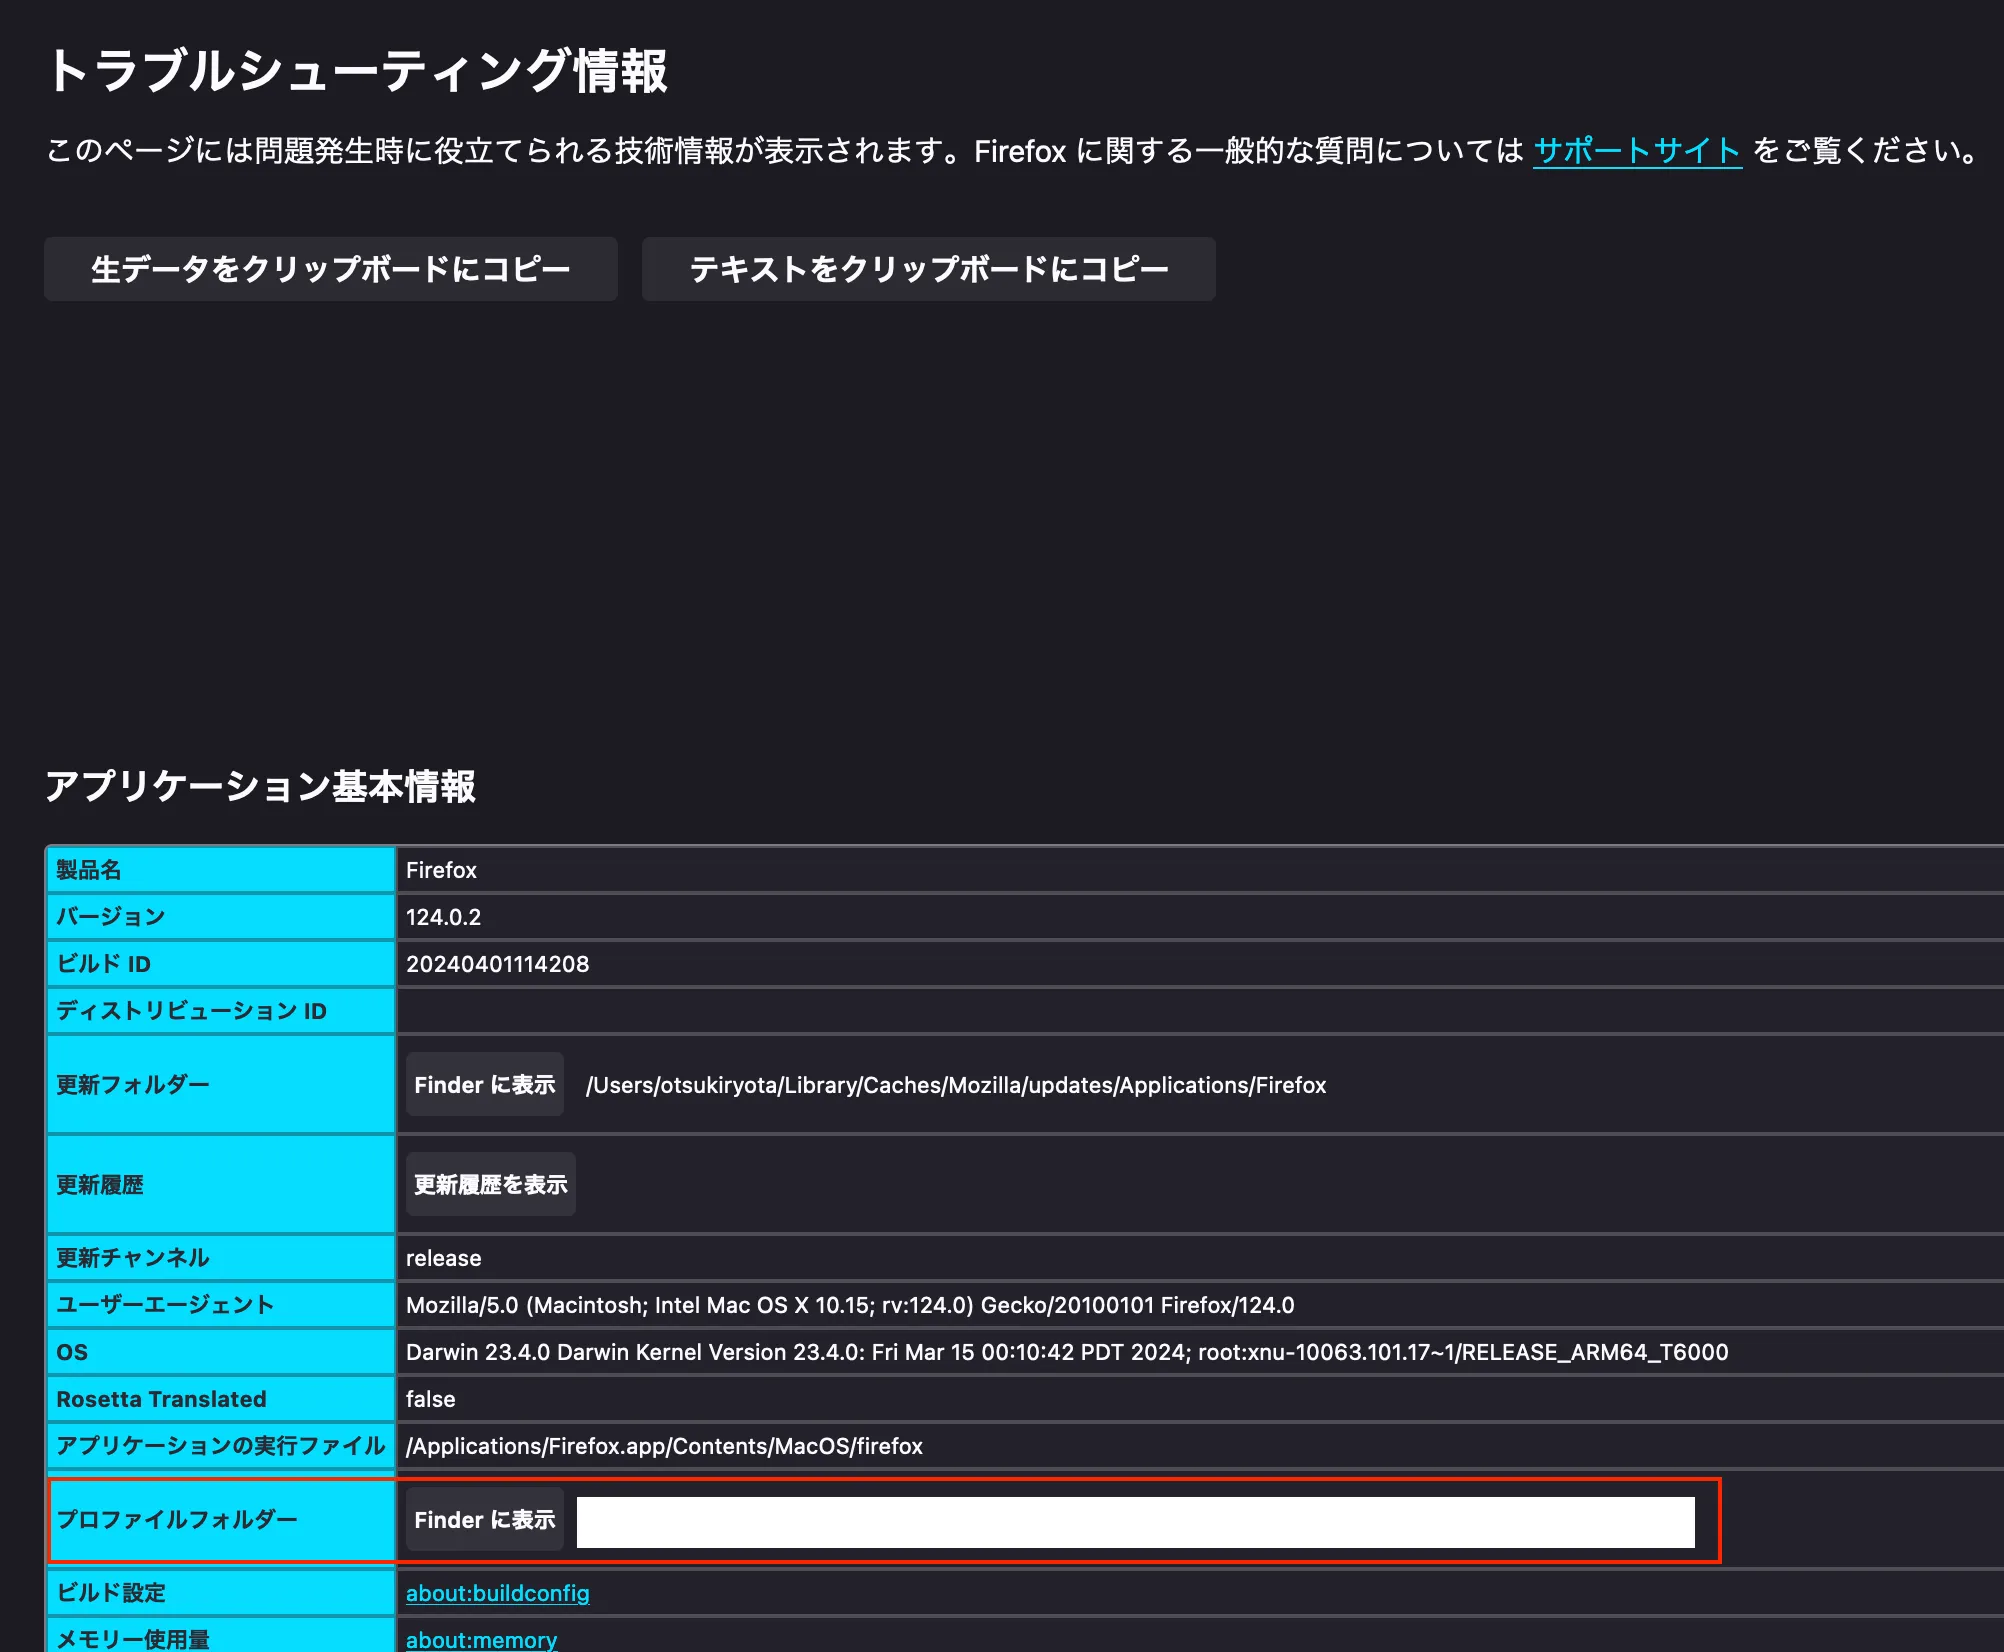This screenshot has height=1652, width=2004.
Task: Click the OS Darwin kernel info row
Action: point(1067,1351)
